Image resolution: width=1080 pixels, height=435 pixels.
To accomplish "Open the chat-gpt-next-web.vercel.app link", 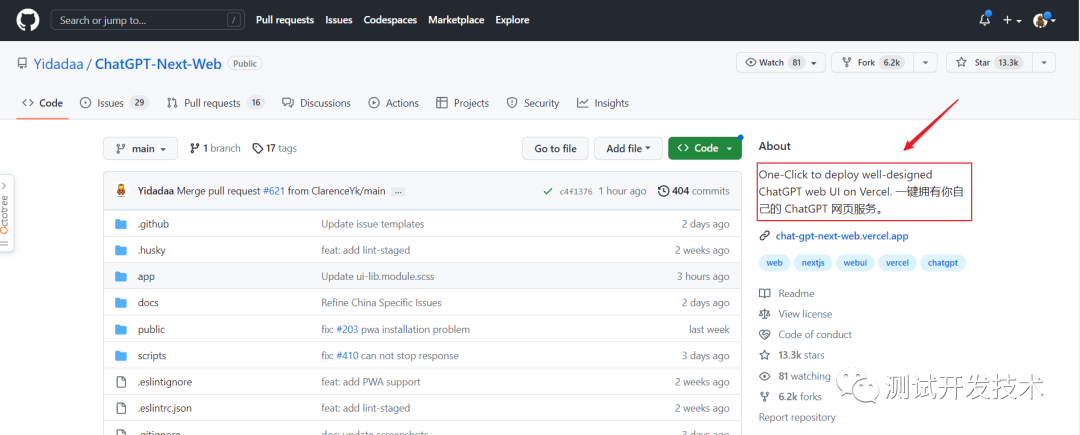I will pyautogui.click(x=841, y=236).
